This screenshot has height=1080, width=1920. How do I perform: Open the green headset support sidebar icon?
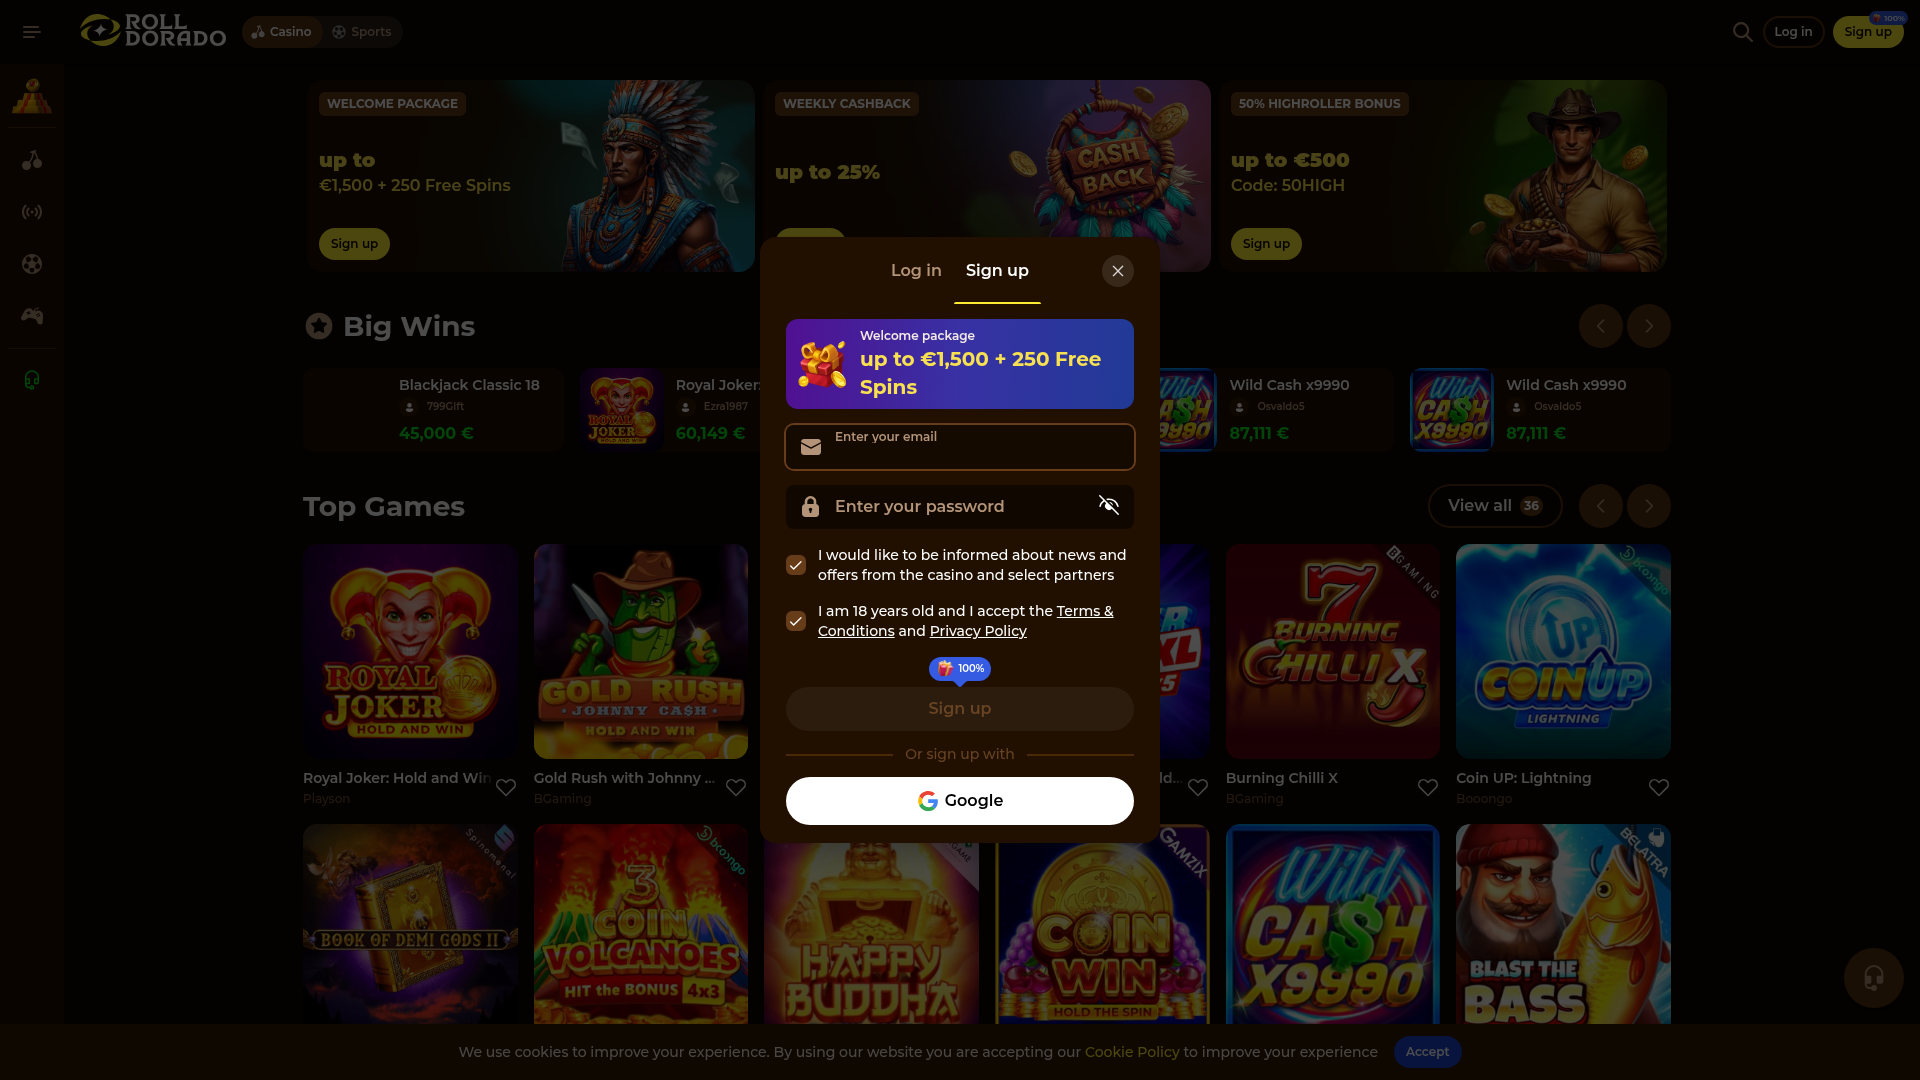click(32, 380)
